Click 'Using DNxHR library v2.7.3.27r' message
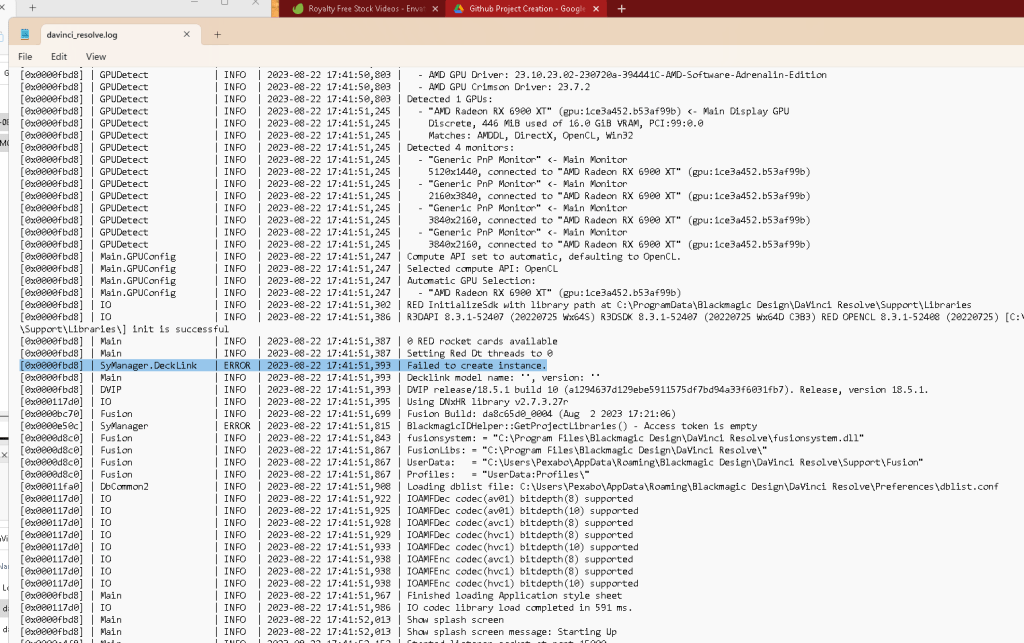Screen dimensions: 1024x643 coord(487,401)
